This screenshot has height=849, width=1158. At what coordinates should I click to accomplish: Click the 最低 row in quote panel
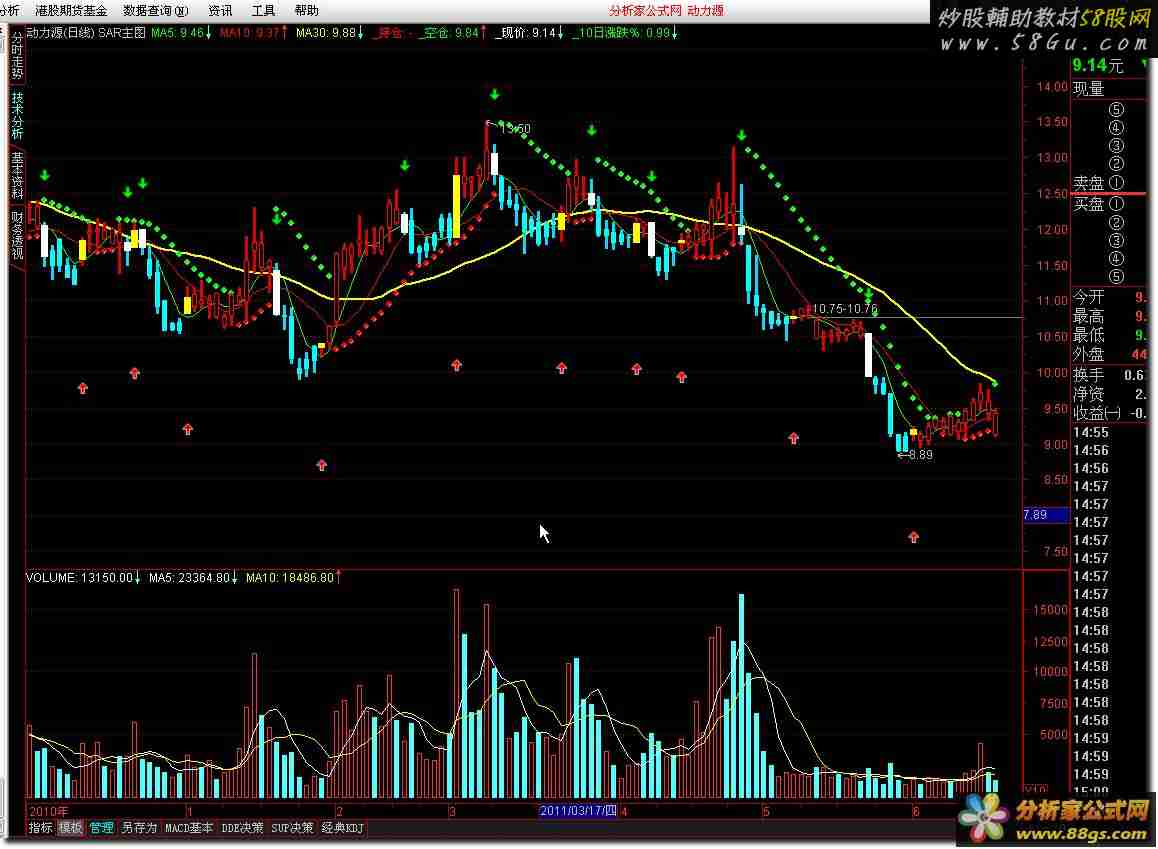pyautogui.click(x=1110, y=335)
